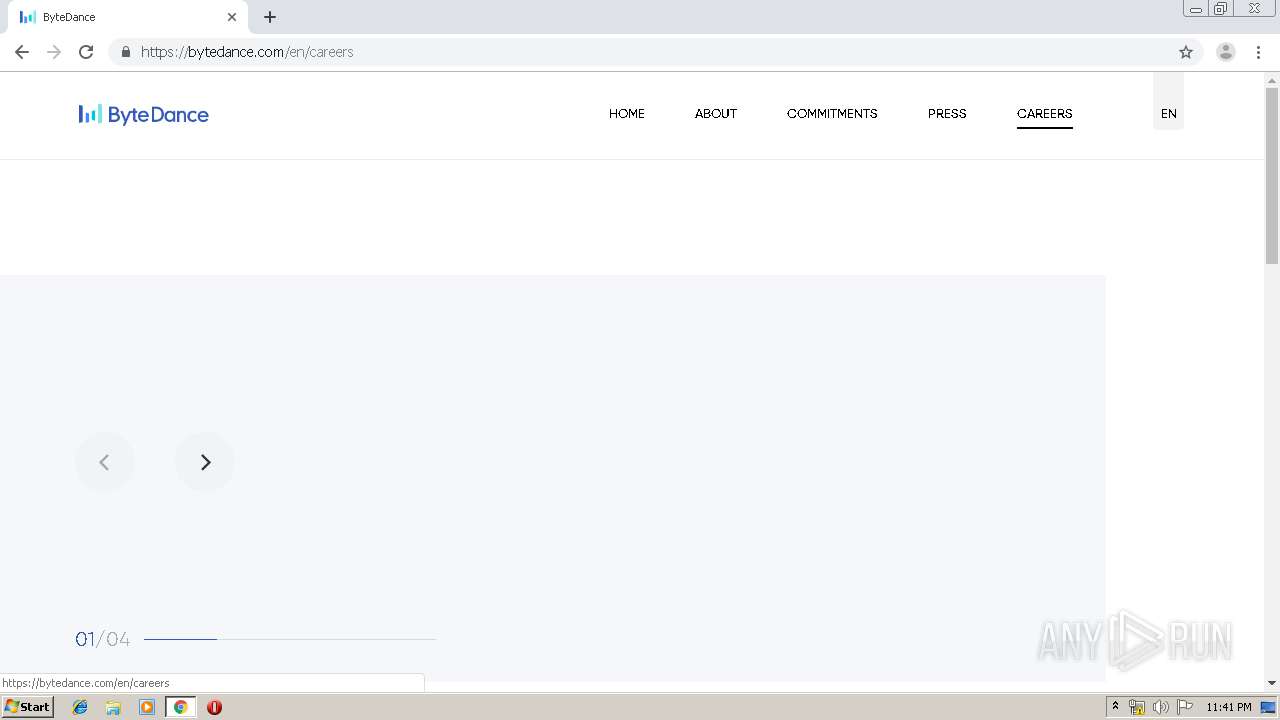Click the ByteDance logo

(x=144, y=114)
